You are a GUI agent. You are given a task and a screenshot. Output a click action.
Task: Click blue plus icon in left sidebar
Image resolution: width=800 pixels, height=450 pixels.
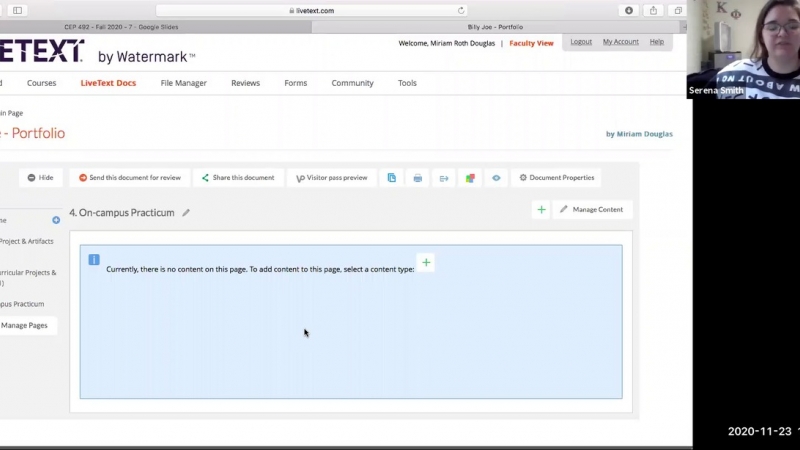(x=56, y=220)
